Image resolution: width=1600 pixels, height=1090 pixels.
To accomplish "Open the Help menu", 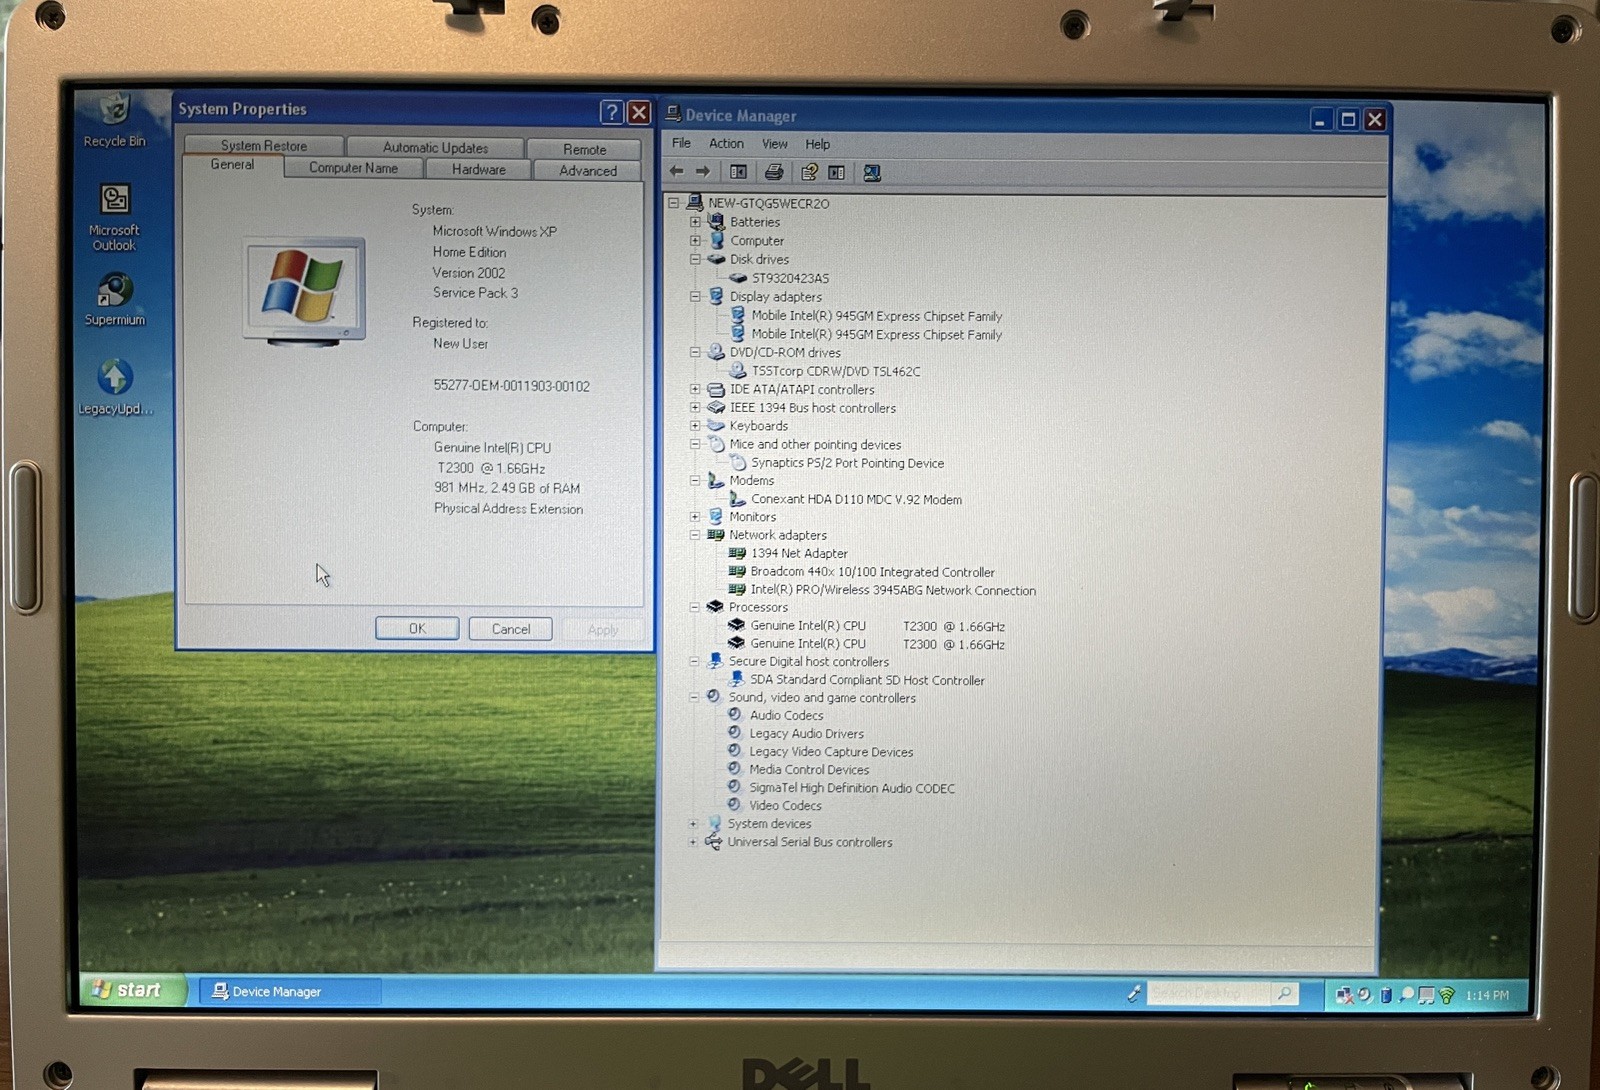I will point(818,143).
